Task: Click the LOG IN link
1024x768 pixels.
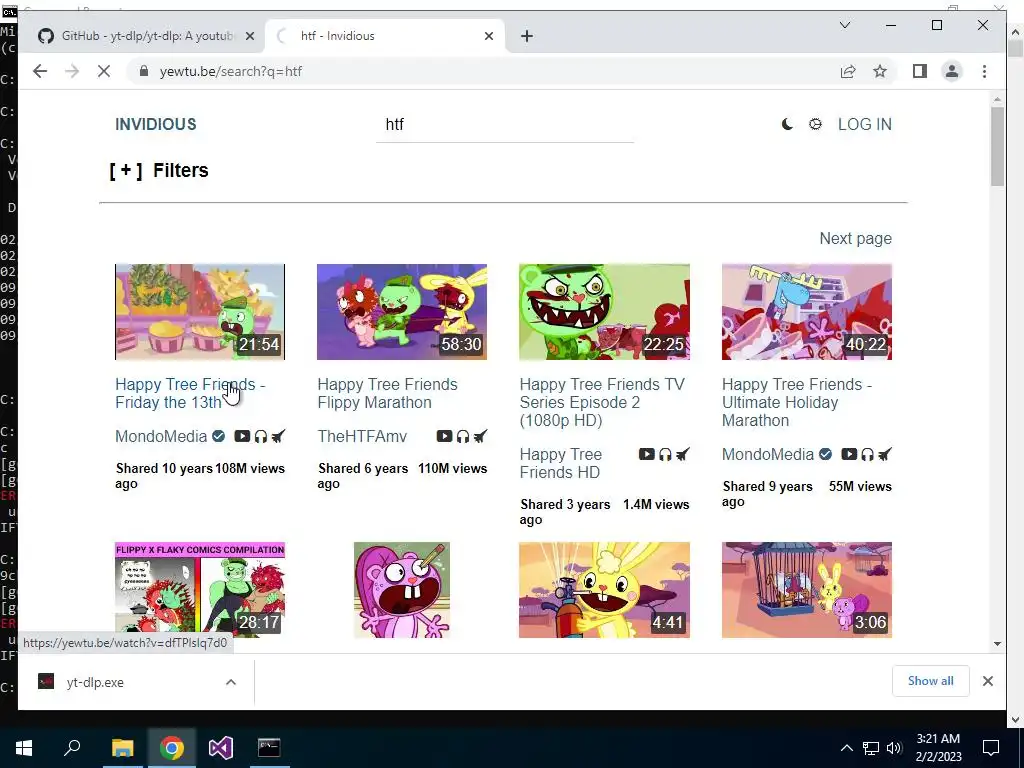Action: pos(865,124)
